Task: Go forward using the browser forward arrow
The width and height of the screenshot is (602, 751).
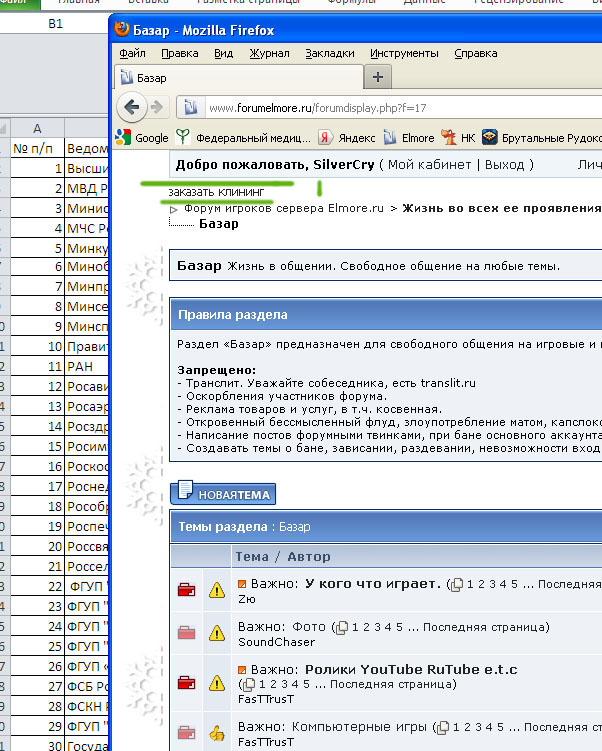Action: (157, 107)
